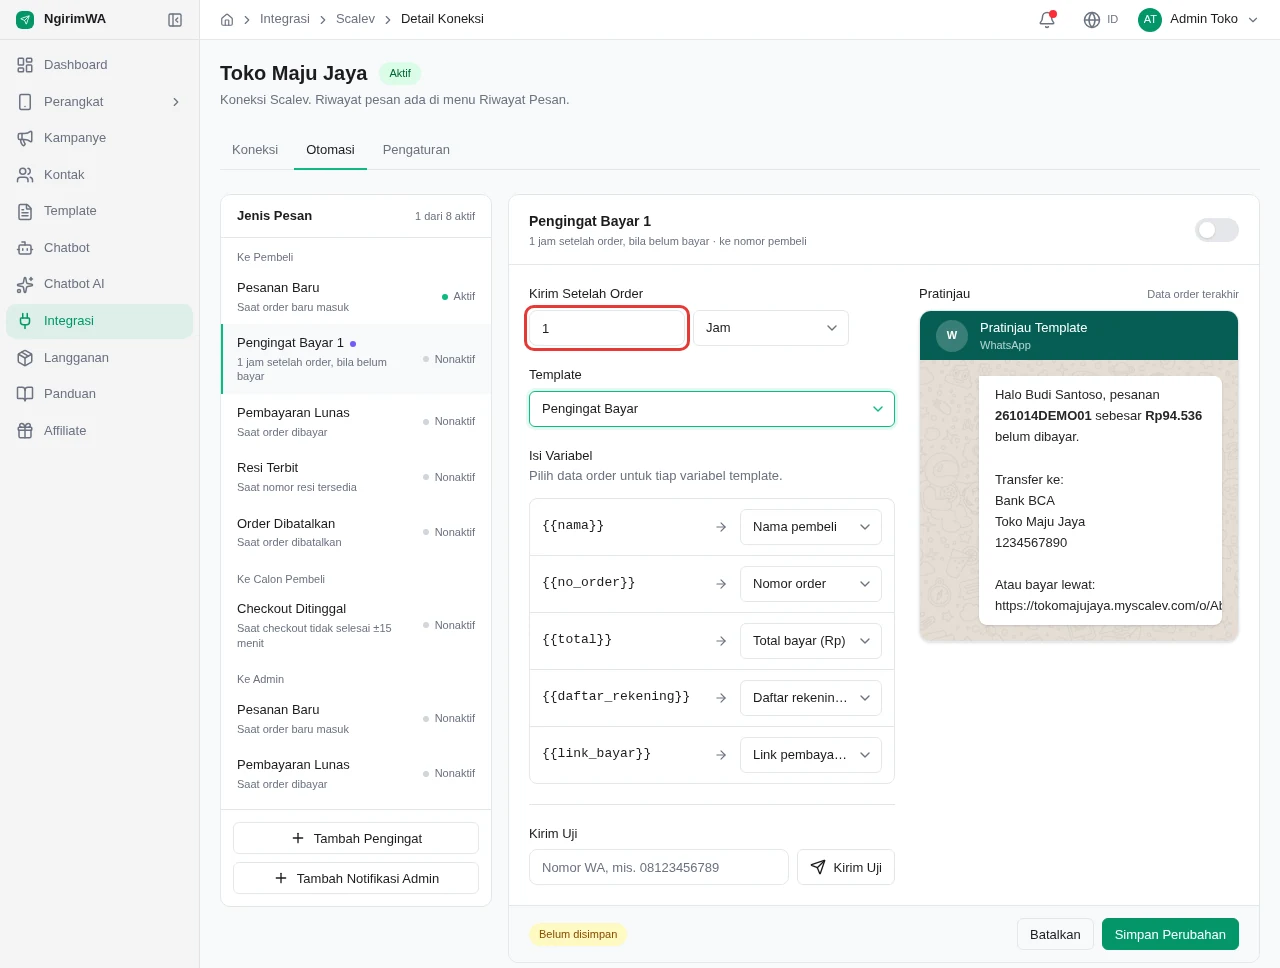
Task: Open Chatbot AI sparkle icon
Action: pyautogui.click(x=25, y=284)
